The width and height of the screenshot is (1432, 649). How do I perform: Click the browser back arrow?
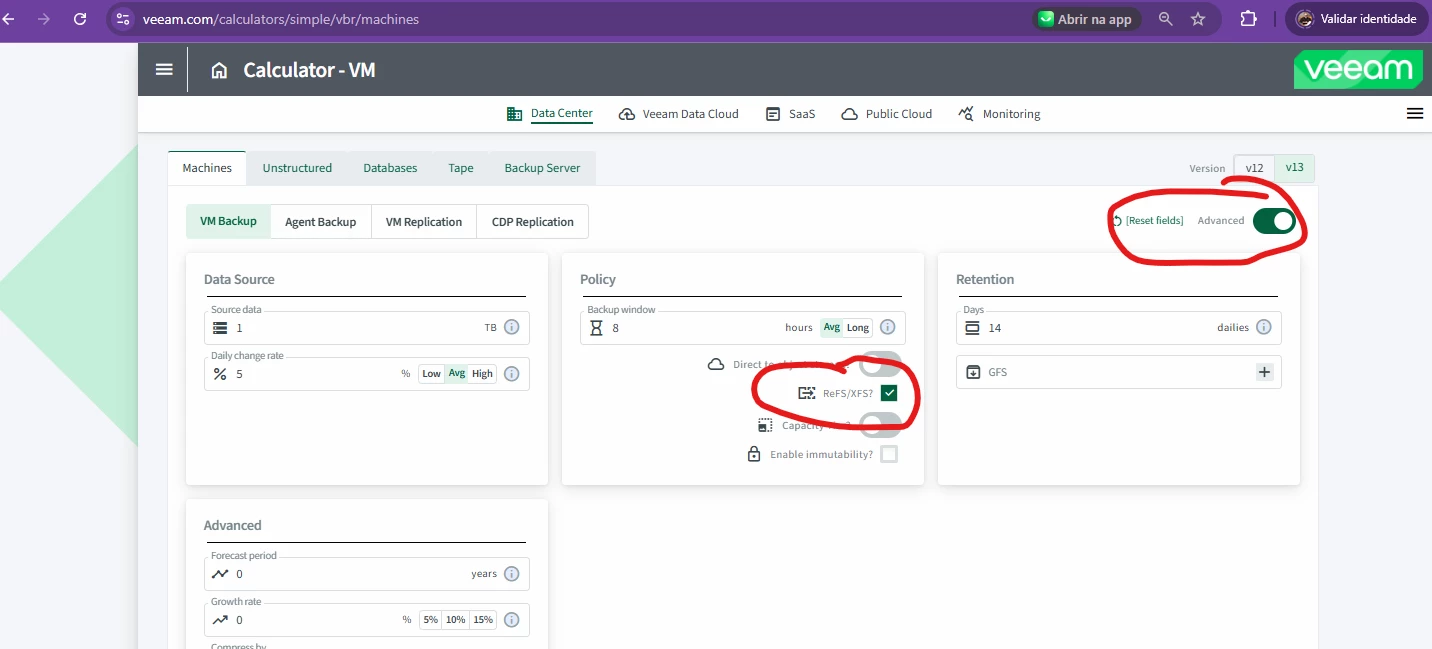coord(10,19)
